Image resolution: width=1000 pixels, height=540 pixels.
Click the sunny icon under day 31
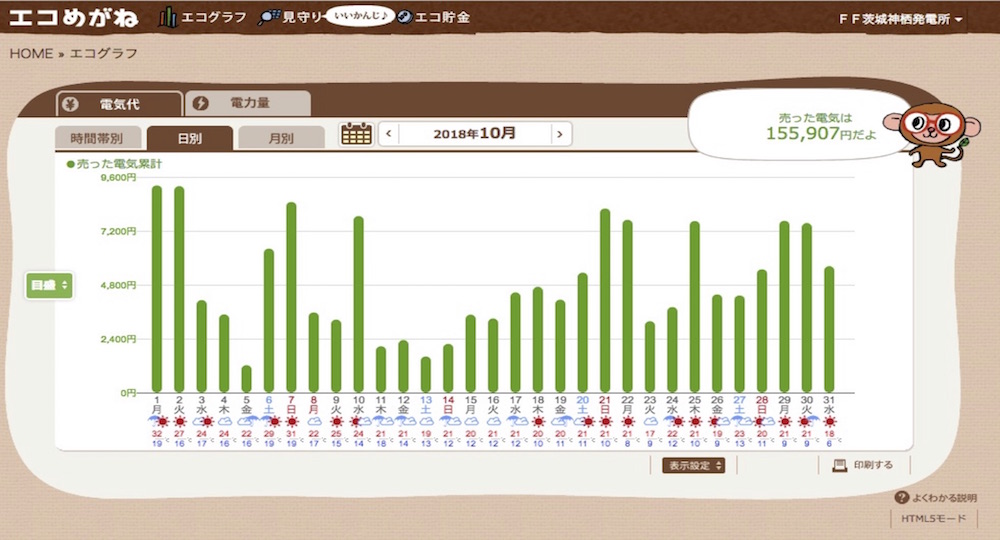coord(829,421)
